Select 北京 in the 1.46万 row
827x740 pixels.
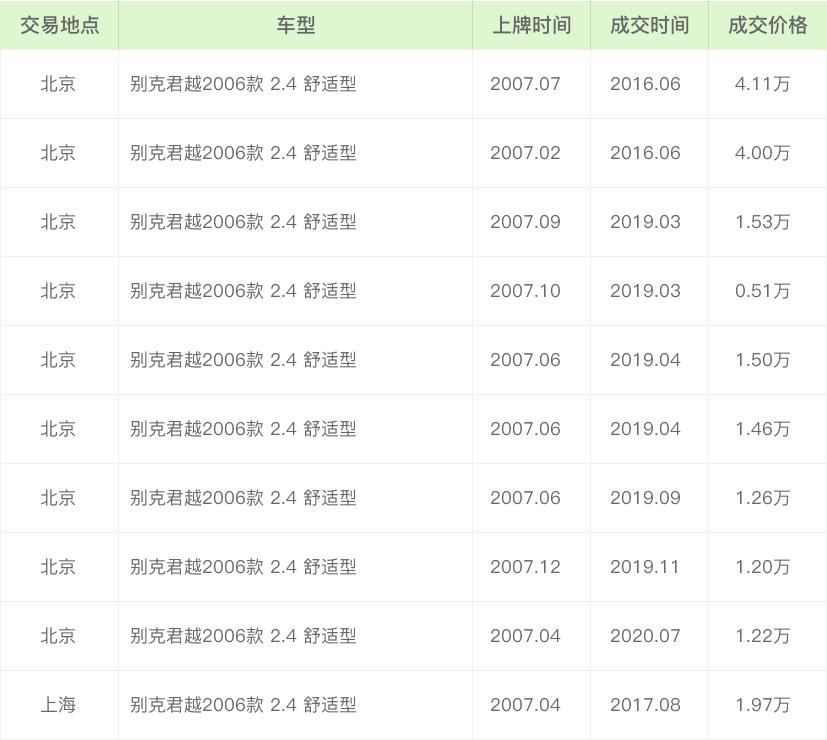59,429
